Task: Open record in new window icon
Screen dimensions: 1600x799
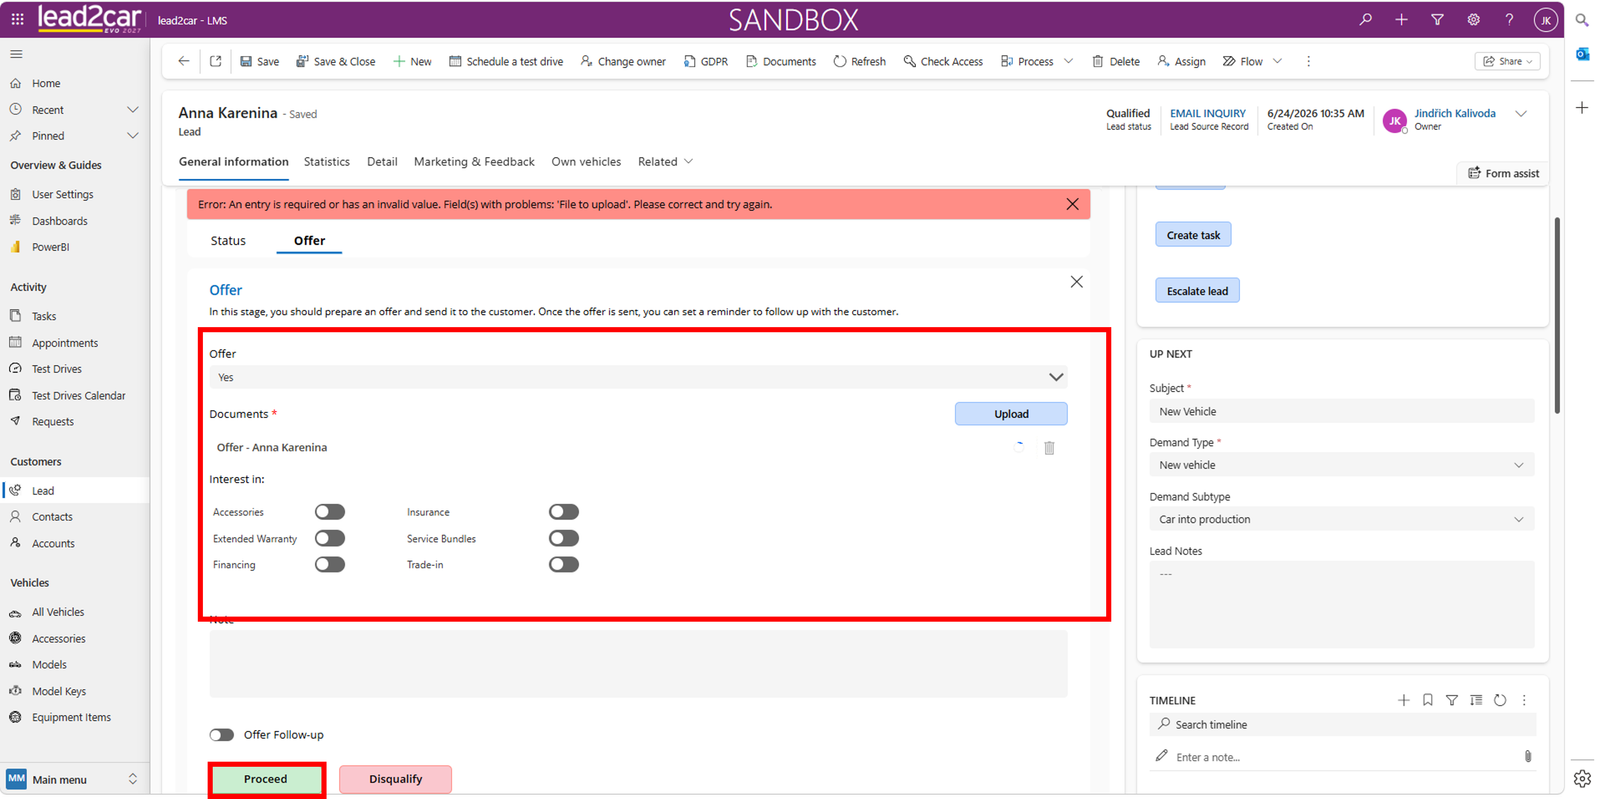Action: pos(215,61)
